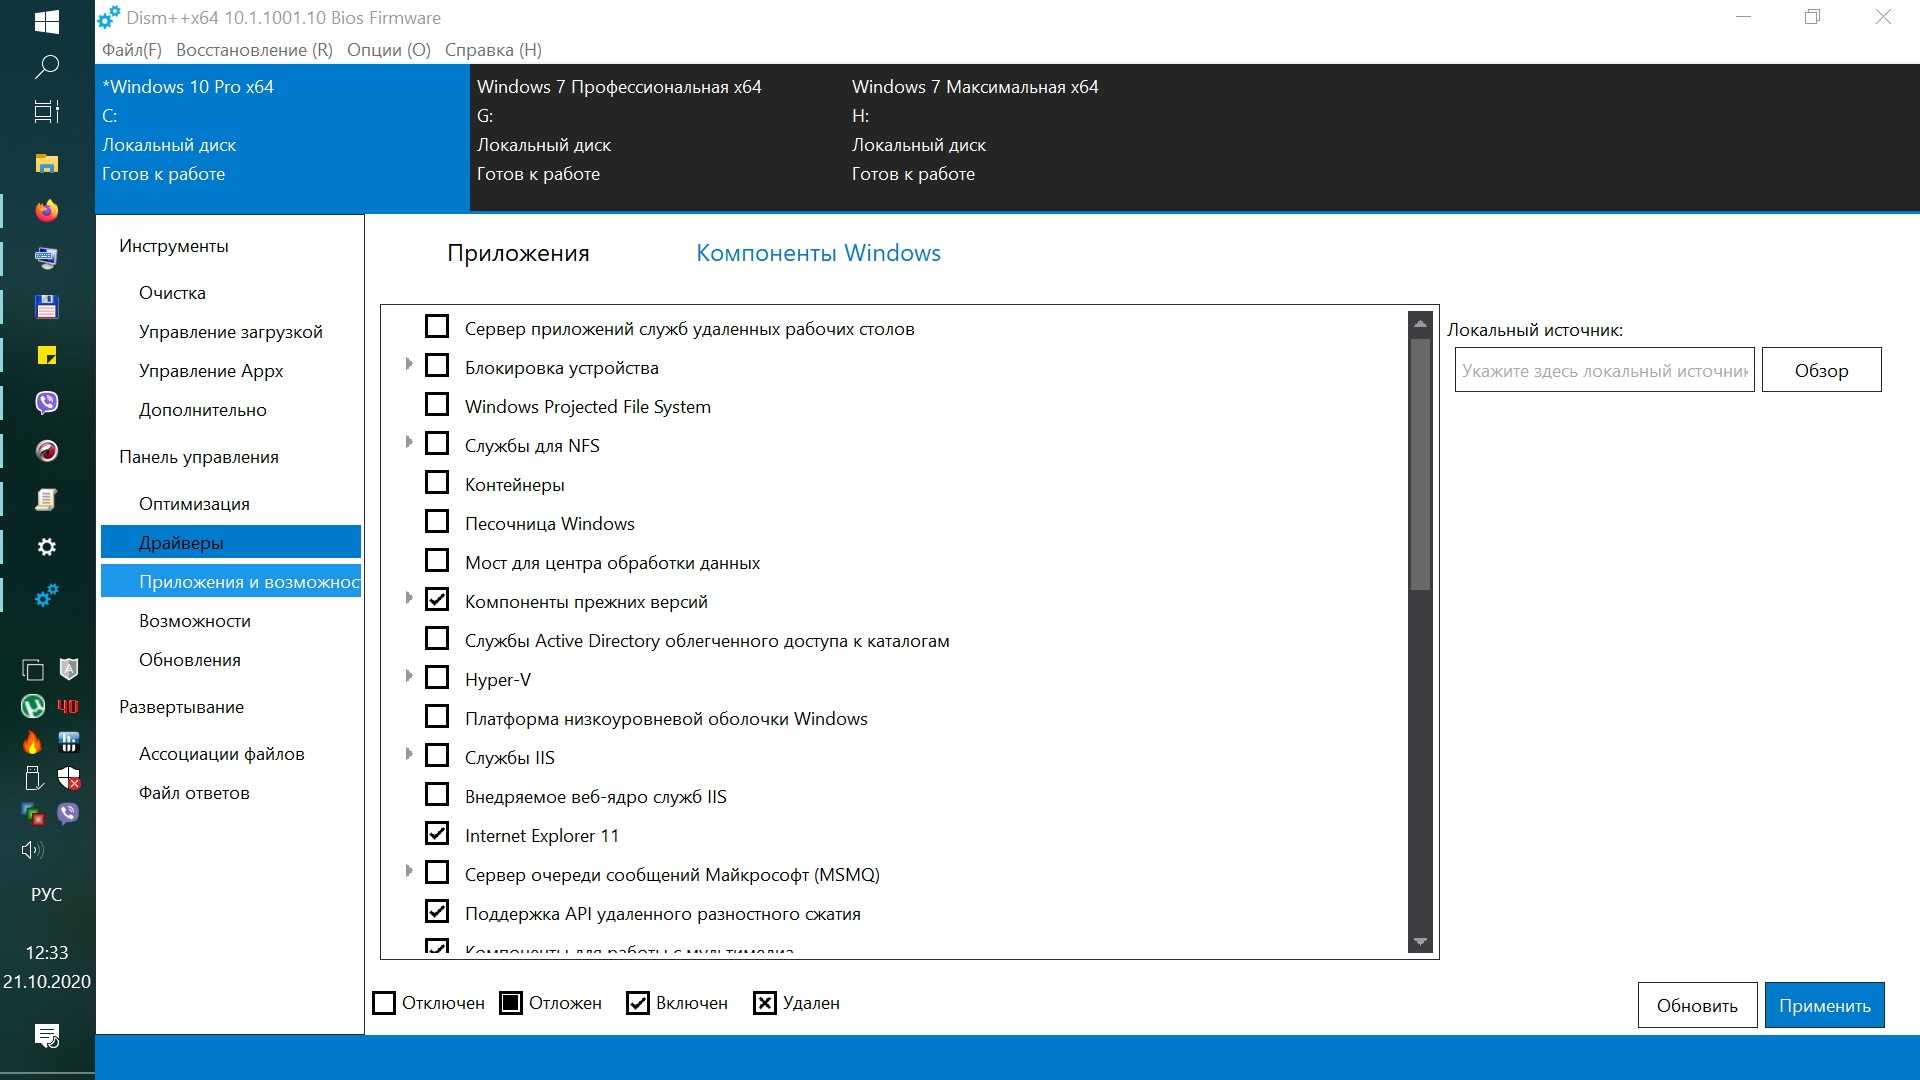The image size is (1920, 1080).
Task: Open the notification center icon
Action: click(46, 1035)
